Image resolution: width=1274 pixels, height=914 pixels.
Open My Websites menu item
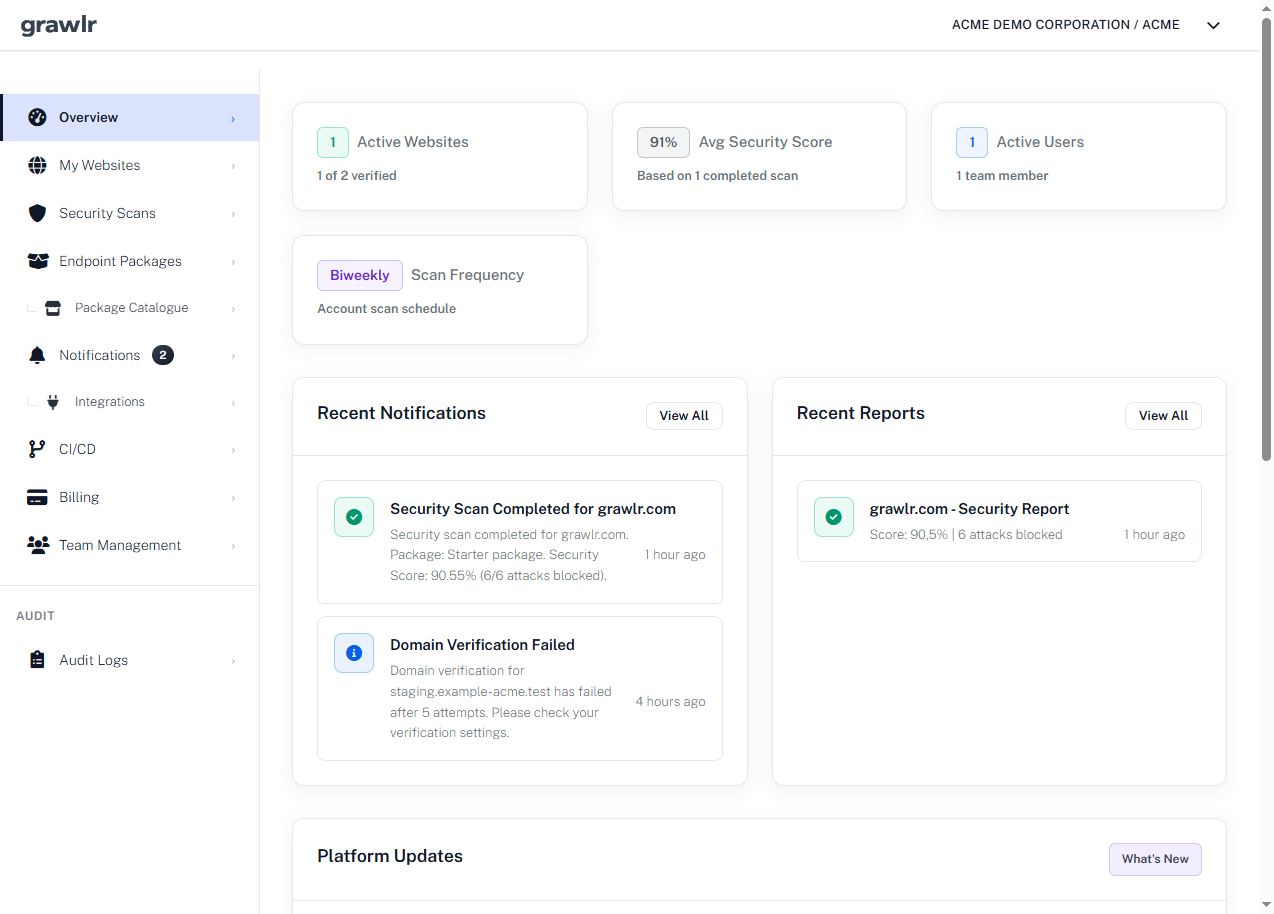tap(130, 165)
